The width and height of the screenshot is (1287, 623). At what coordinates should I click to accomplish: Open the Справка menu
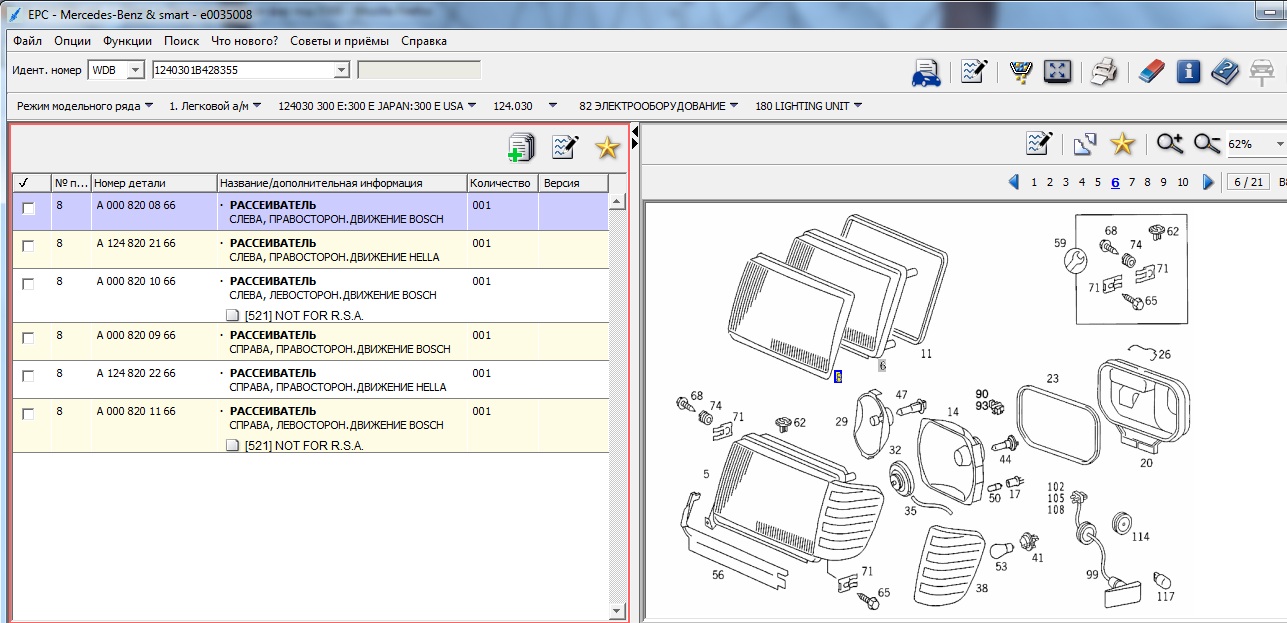point(424,41)
